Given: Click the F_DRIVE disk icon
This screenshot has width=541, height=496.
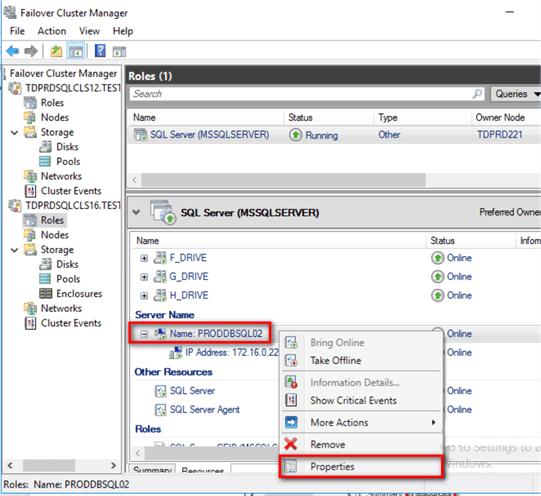Looking at the screenshot, I should click(x=160, y=258).
